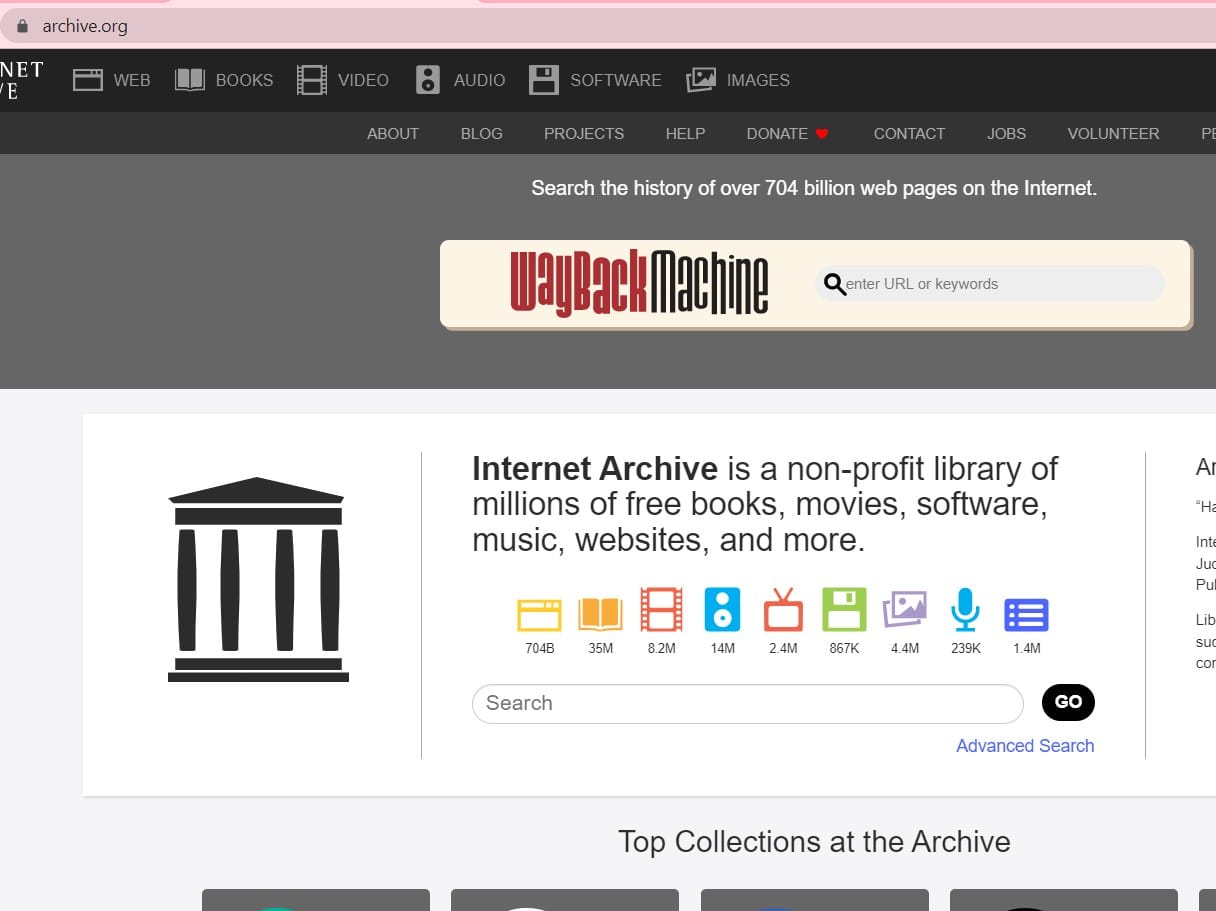Click the IMAGES label in top nav
This screenshot has height=911, width=1216.
tap(758, 80)
